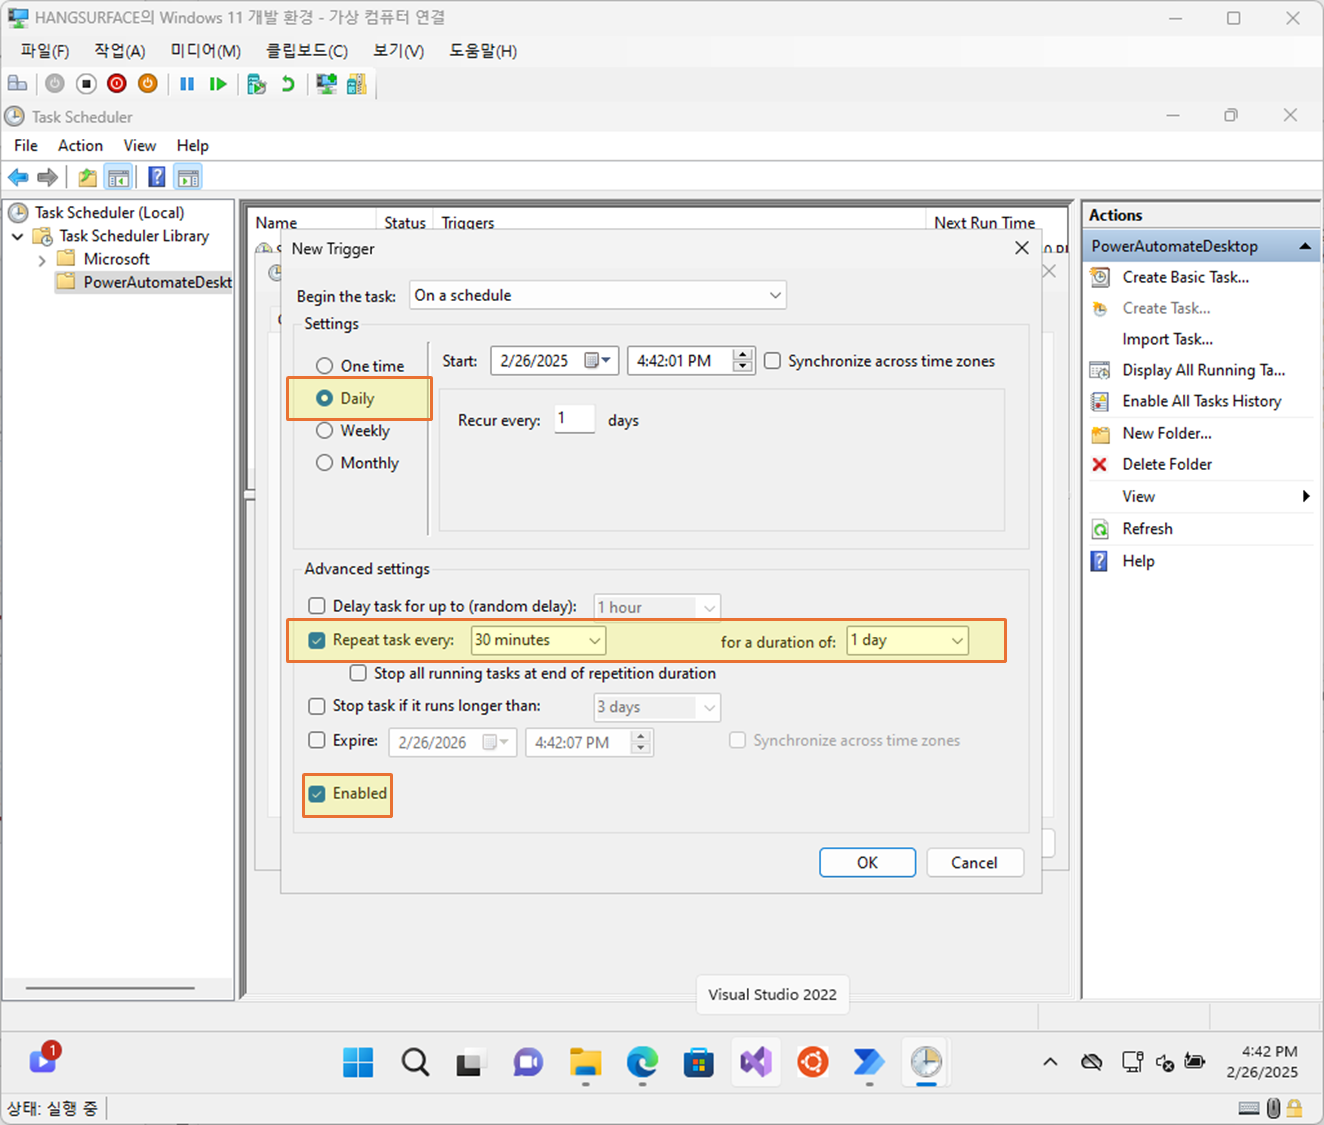The image size is (1324, 1125).
Task: Open the Action menu in Task Scheduler
Action: [x=80, y=146]
